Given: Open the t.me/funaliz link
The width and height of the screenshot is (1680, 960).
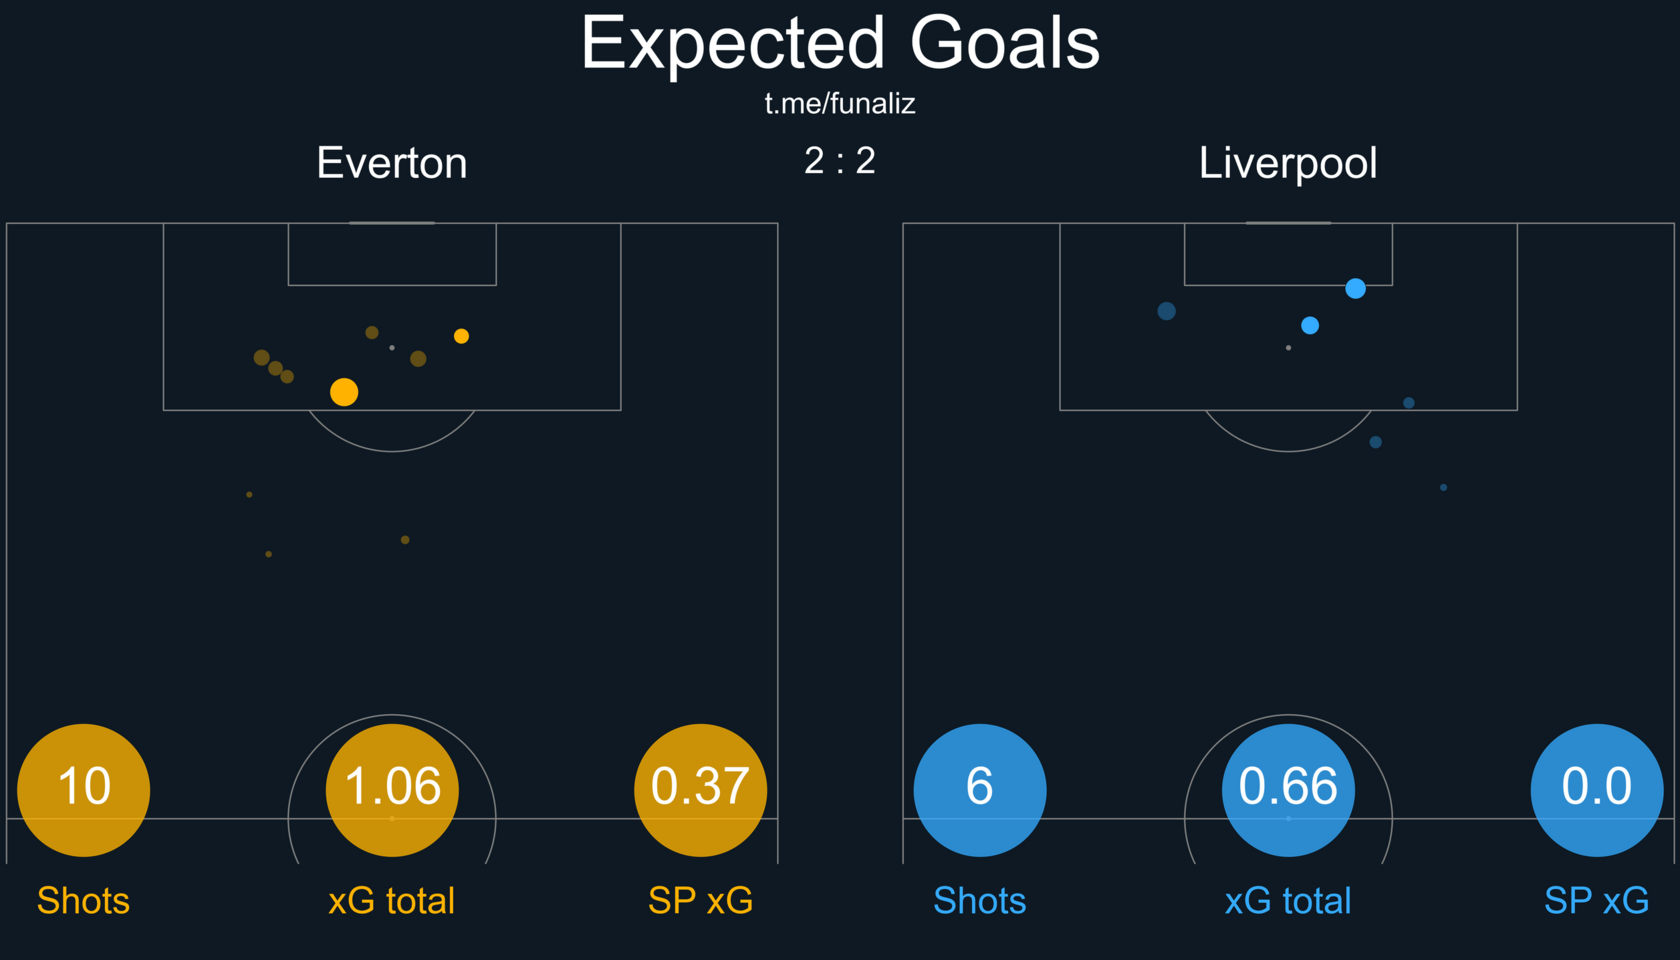Looking at the screenshot, I should (840, 103).
